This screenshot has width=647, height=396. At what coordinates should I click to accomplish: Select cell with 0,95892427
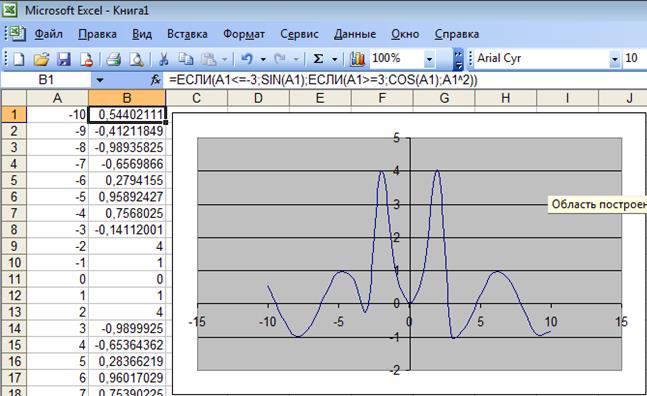[x=127, y=197]
